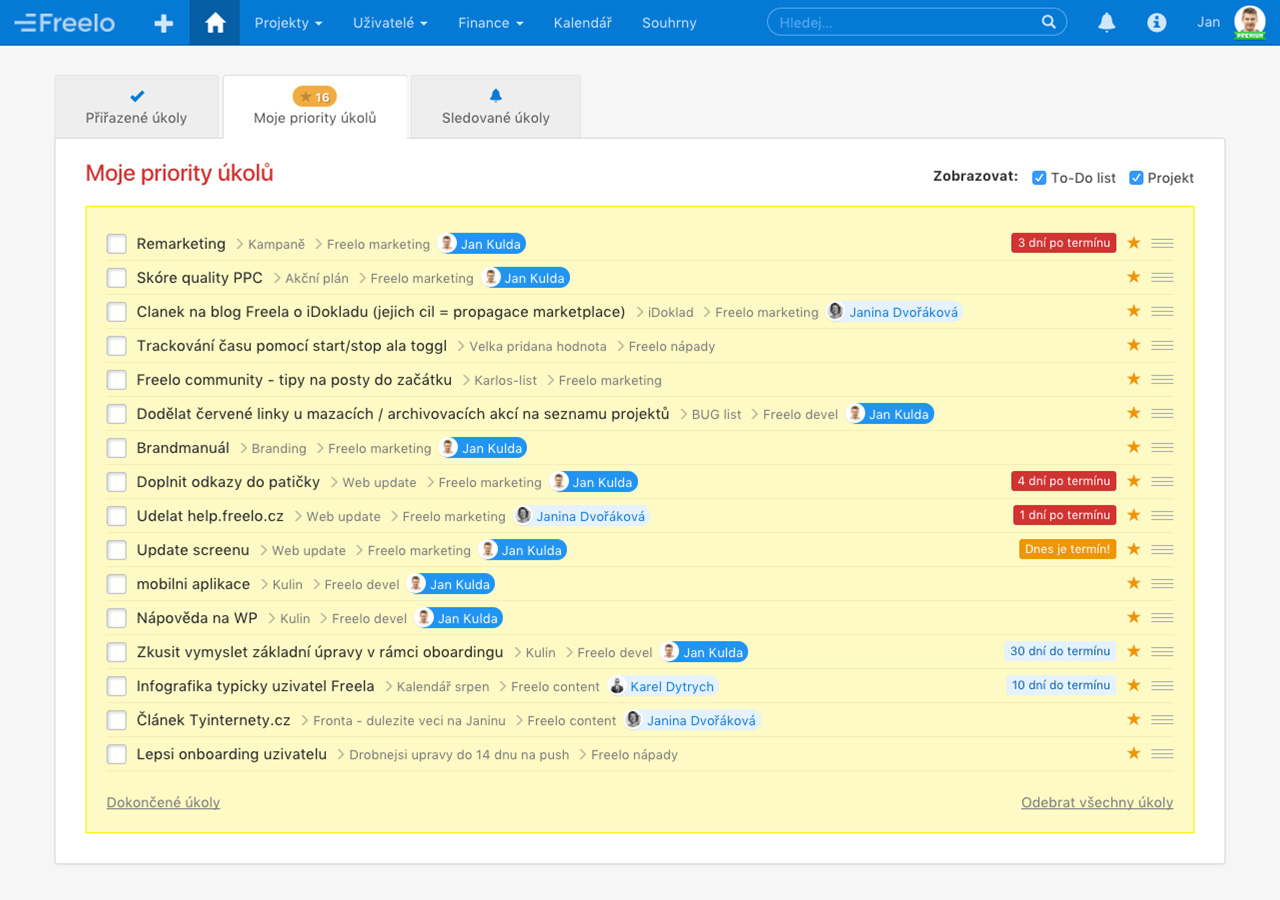Click reorder handle of Trackování času task

(x=1162, y=345)
